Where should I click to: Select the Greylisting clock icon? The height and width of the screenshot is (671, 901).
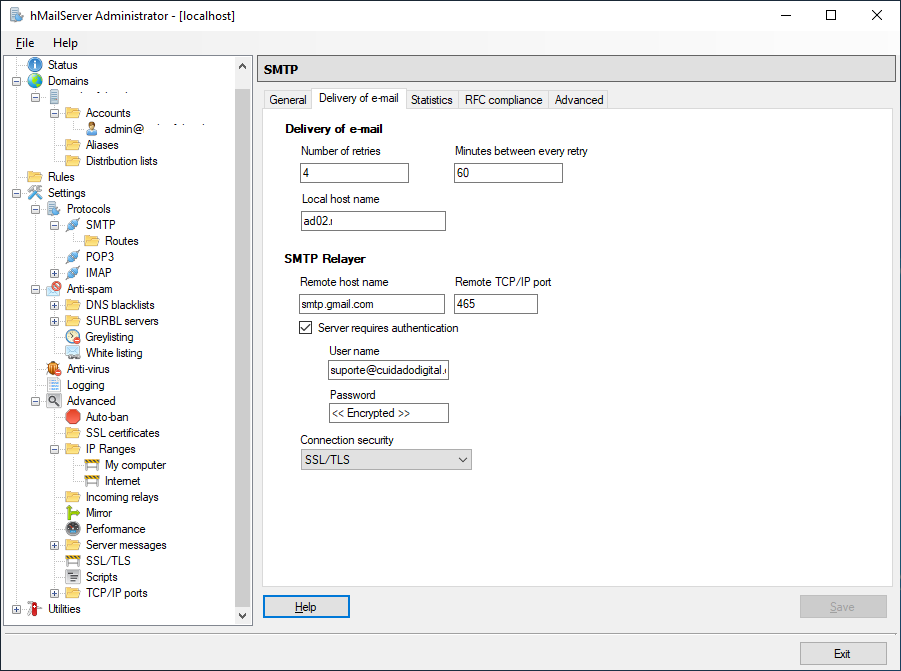(73, 337)
